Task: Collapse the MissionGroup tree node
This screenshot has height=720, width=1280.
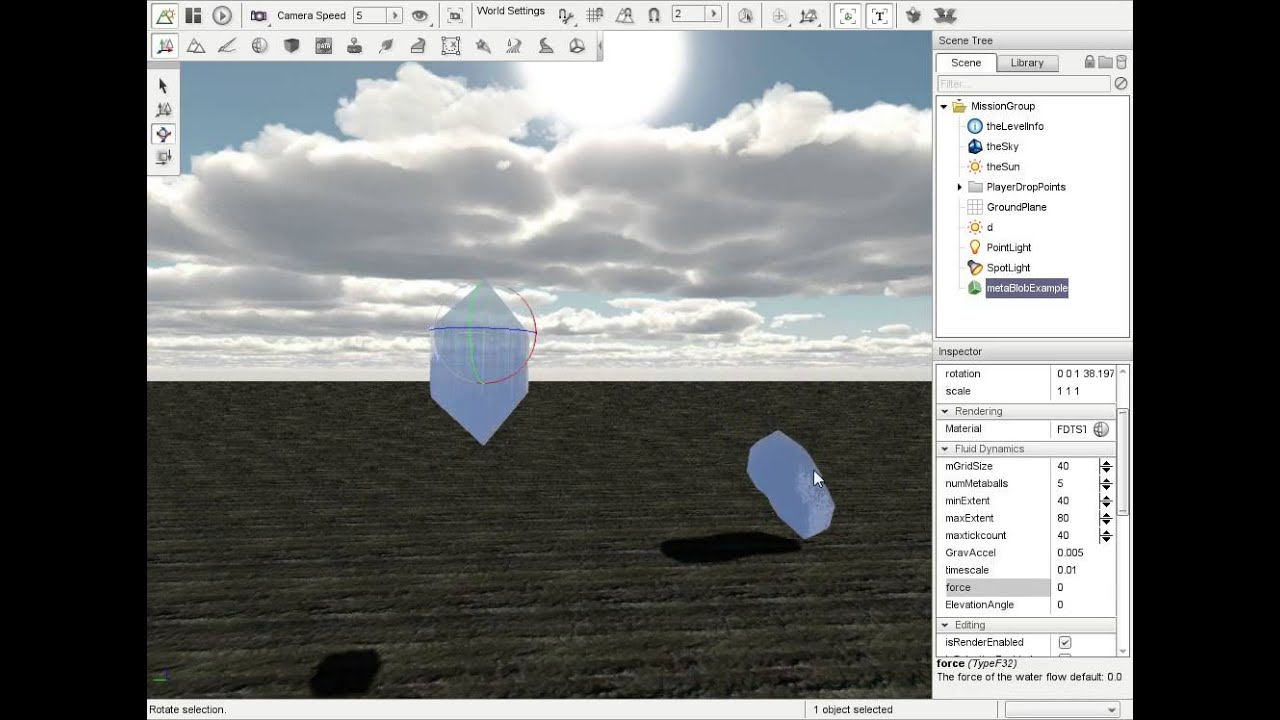Action: point(943,106)
